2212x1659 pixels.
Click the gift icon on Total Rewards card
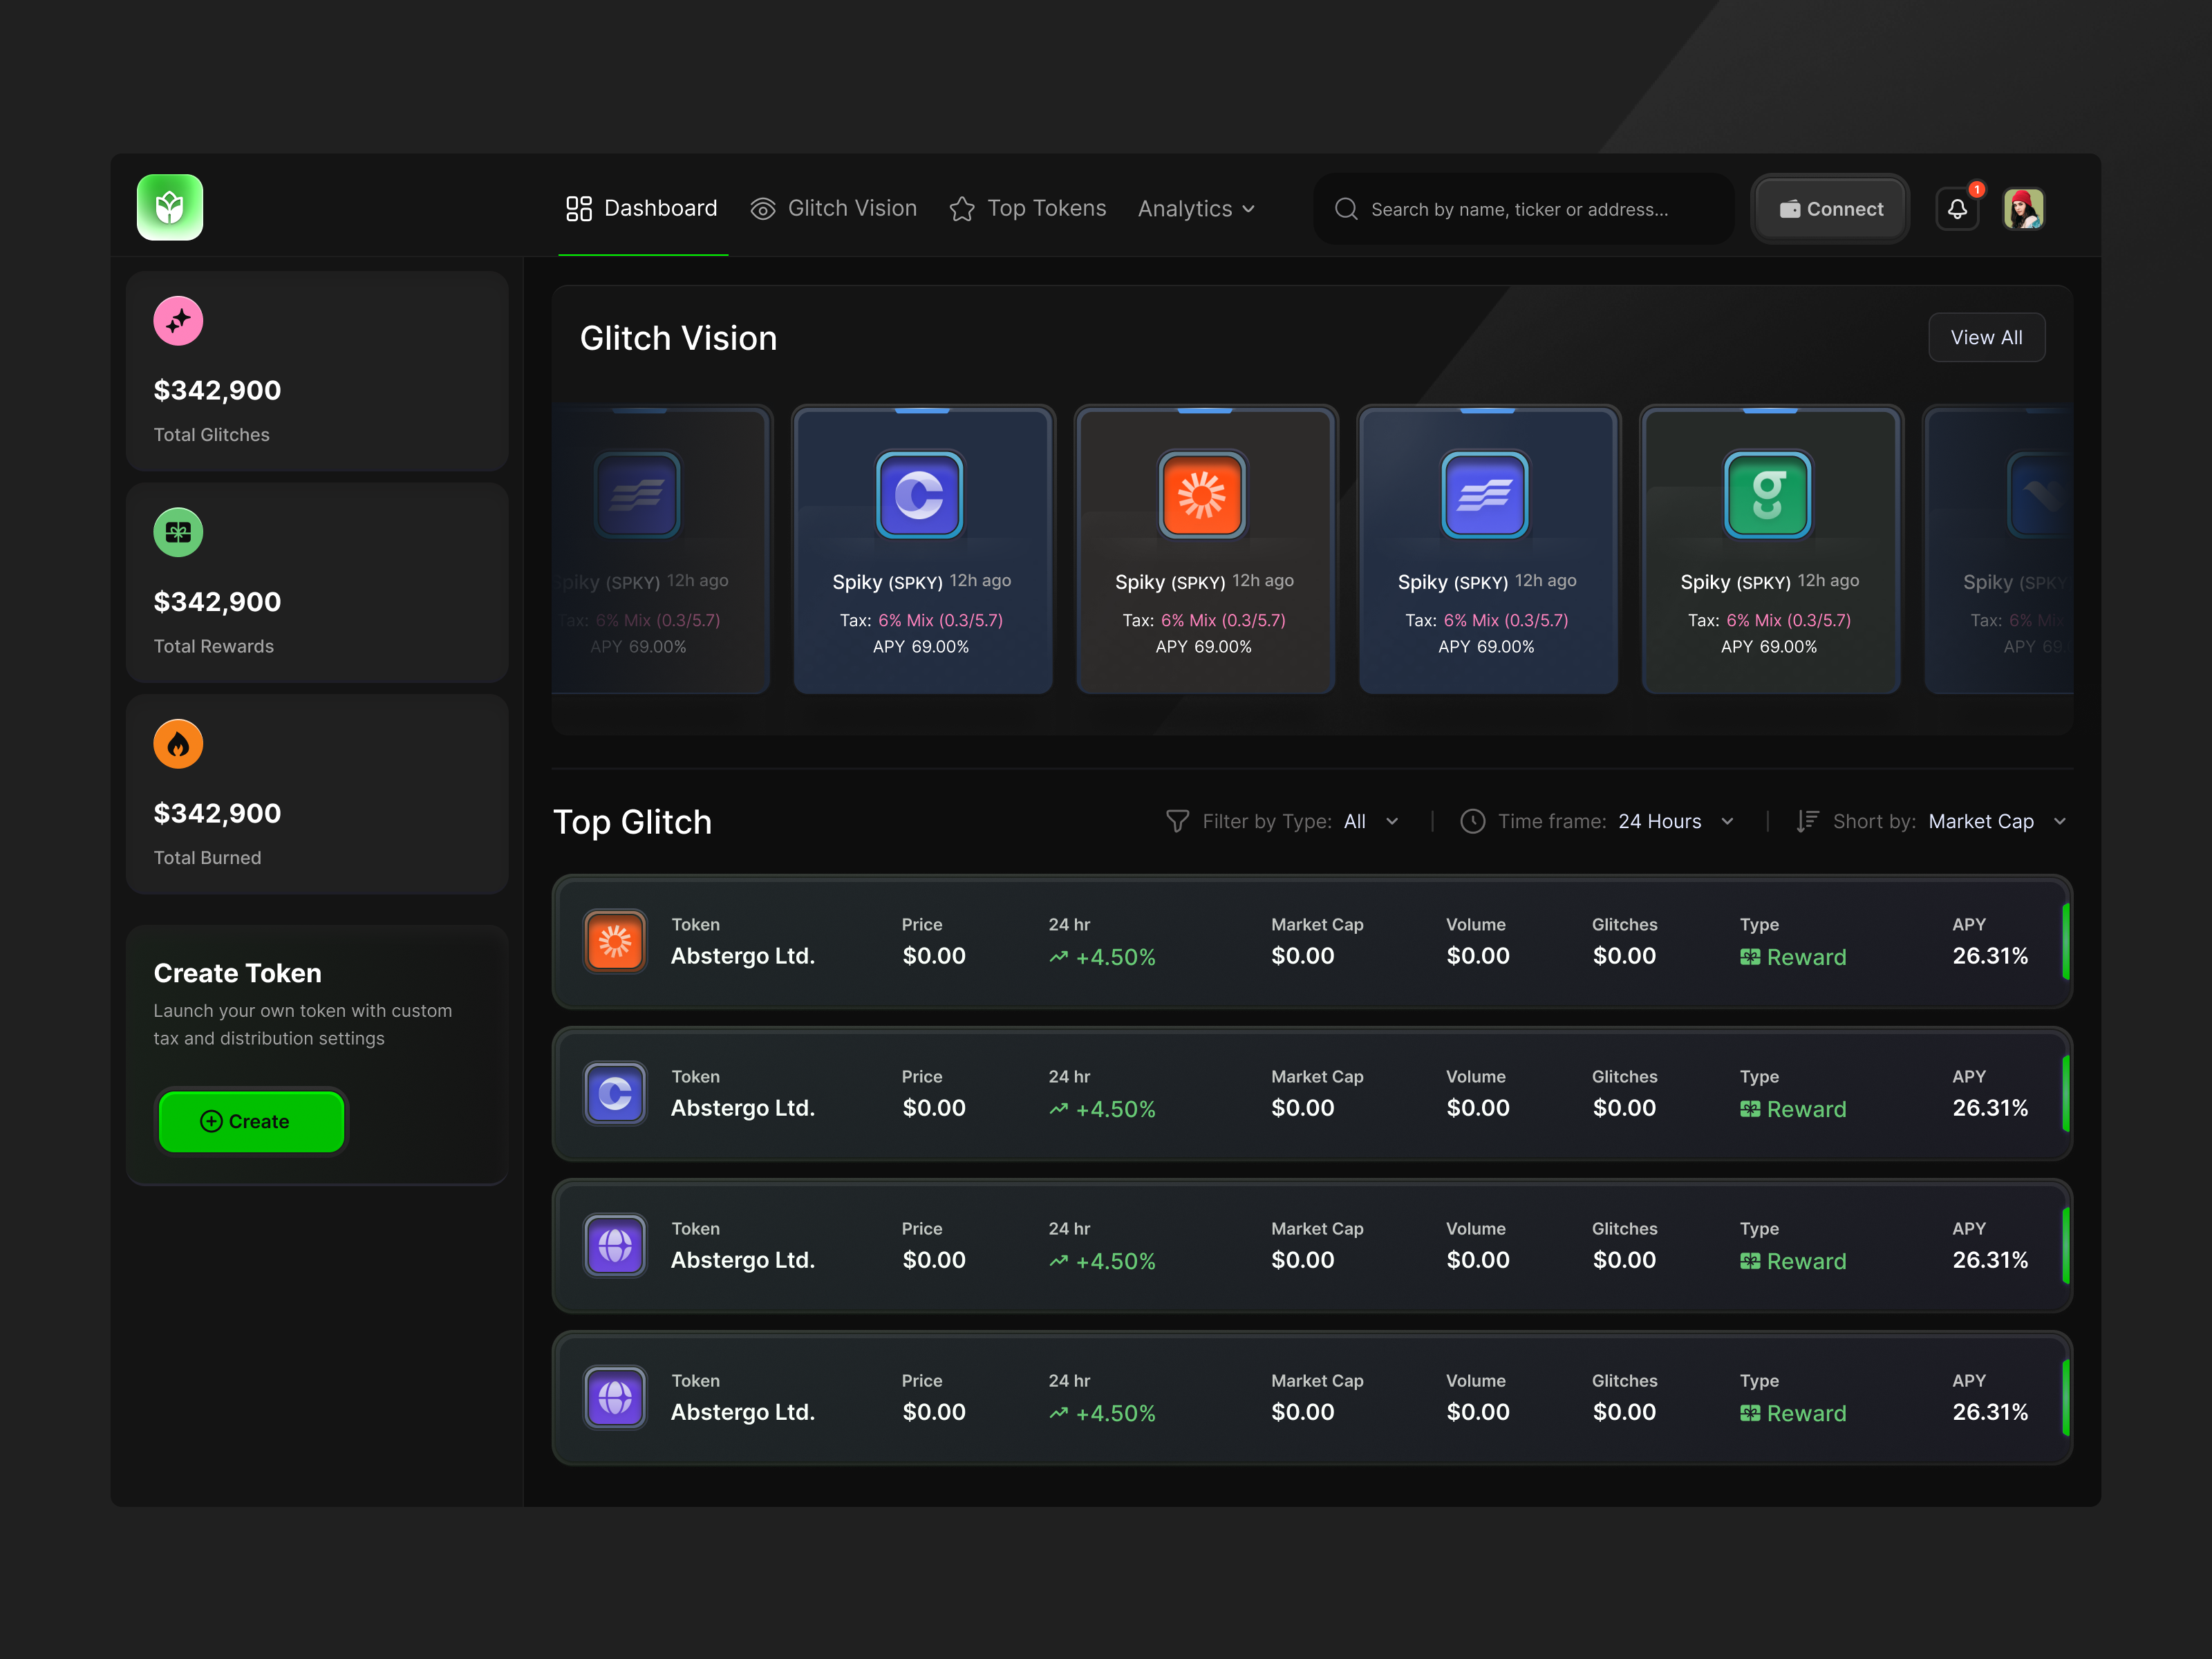[x=178, y=533]
